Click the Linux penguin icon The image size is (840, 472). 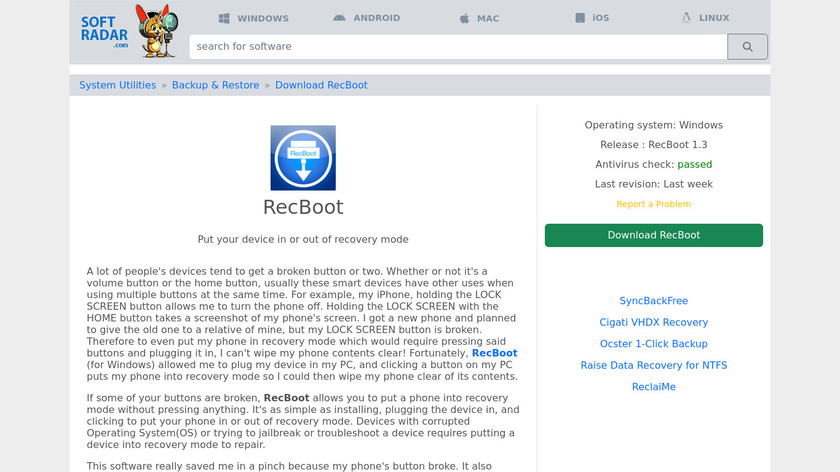(686, 18)
